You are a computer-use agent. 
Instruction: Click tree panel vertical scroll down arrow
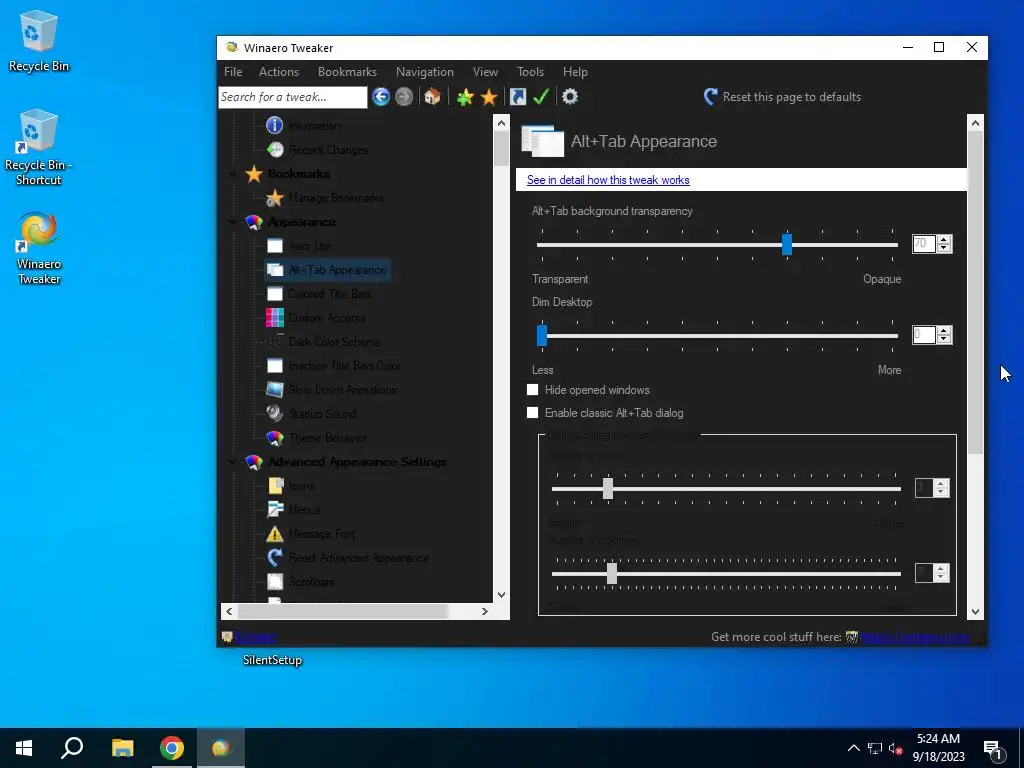(x=501, y=595)
